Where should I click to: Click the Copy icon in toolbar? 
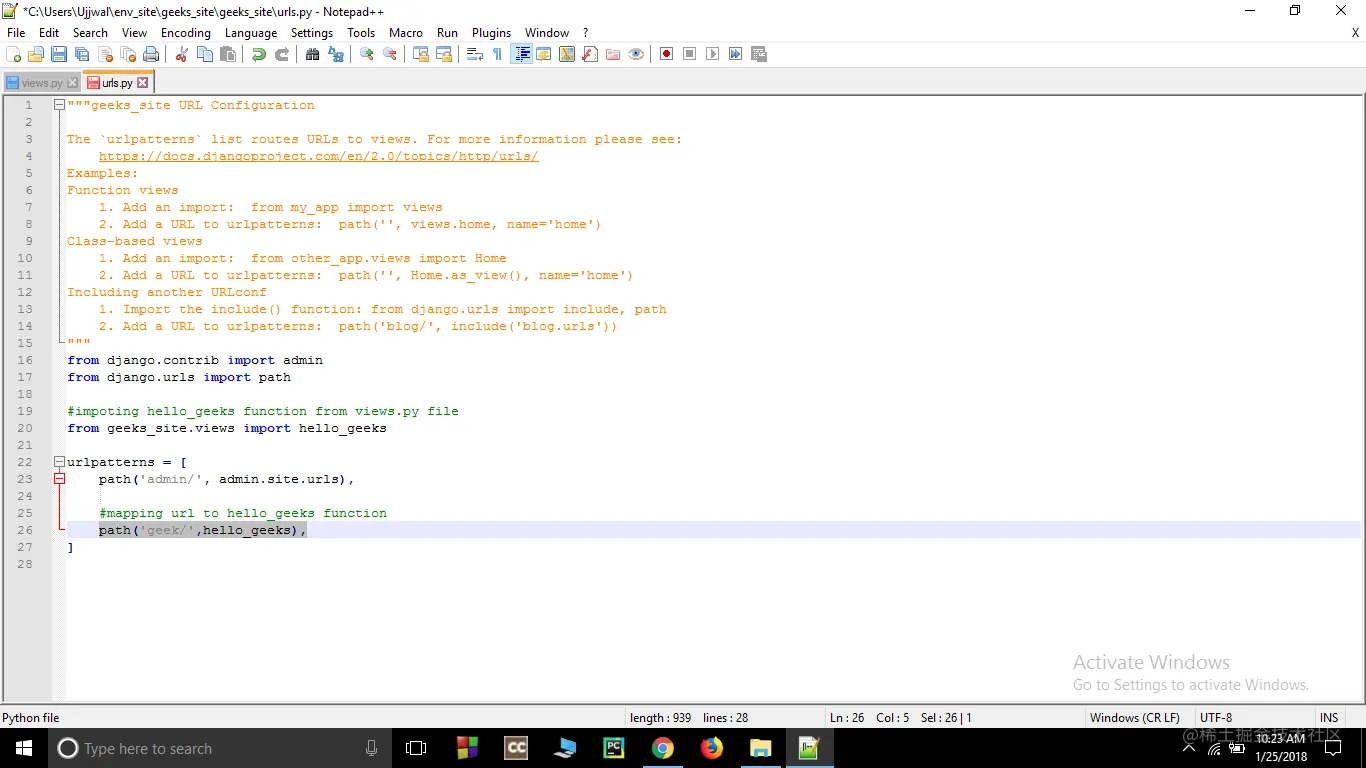tap(205, 54)
